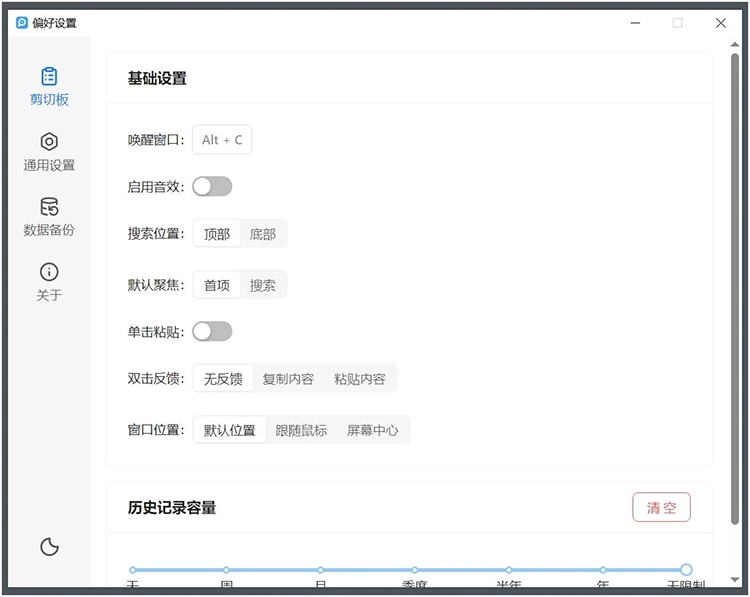The image size is (750, 597).
Task: Click the 清空 clear history button
Action: [661, 507]
